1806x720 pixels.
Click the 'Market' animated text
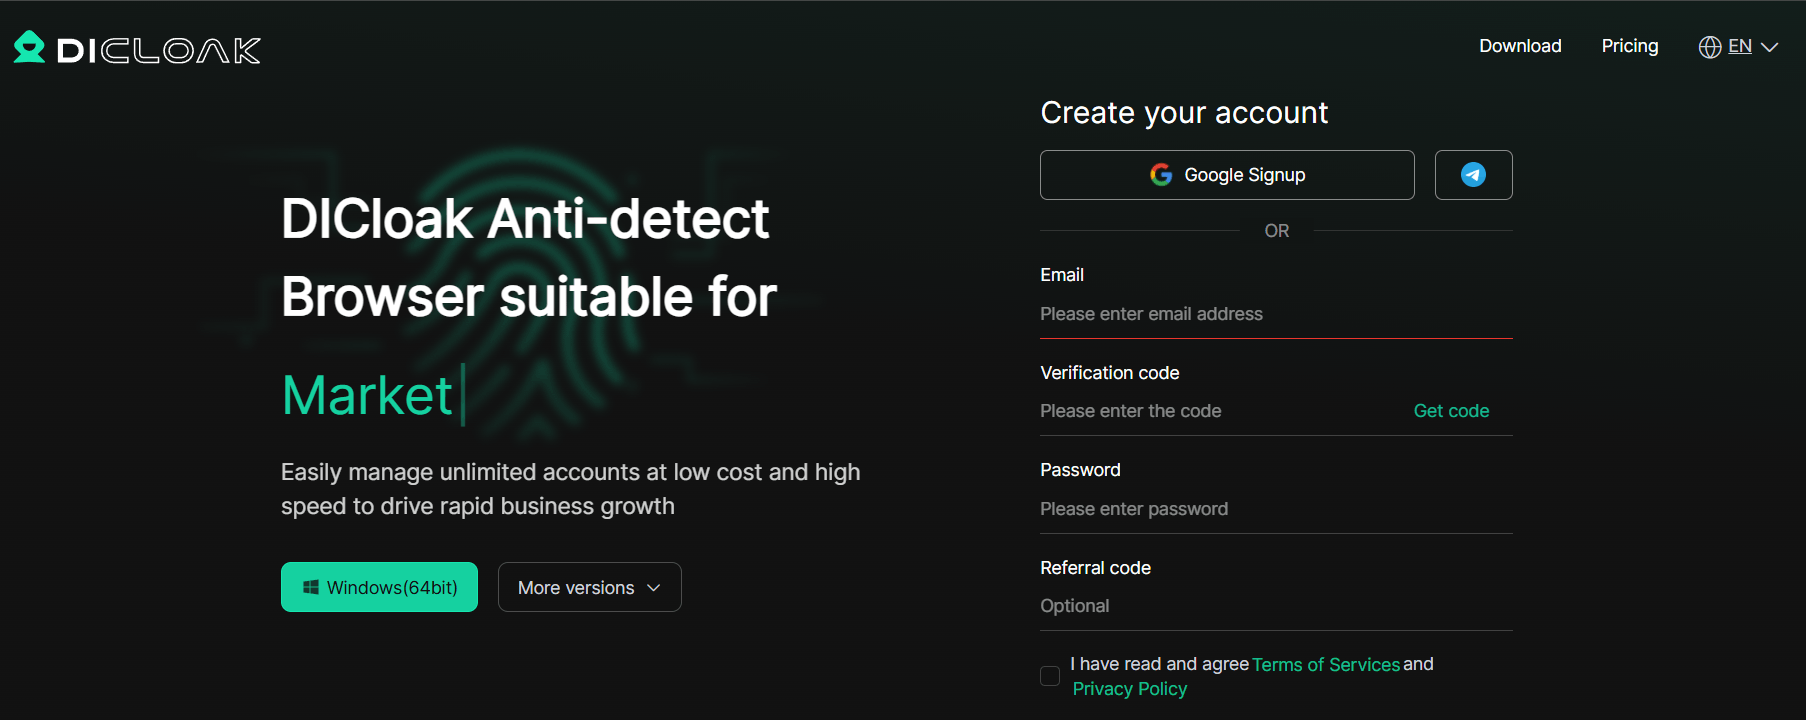click(x=367, y=395)
